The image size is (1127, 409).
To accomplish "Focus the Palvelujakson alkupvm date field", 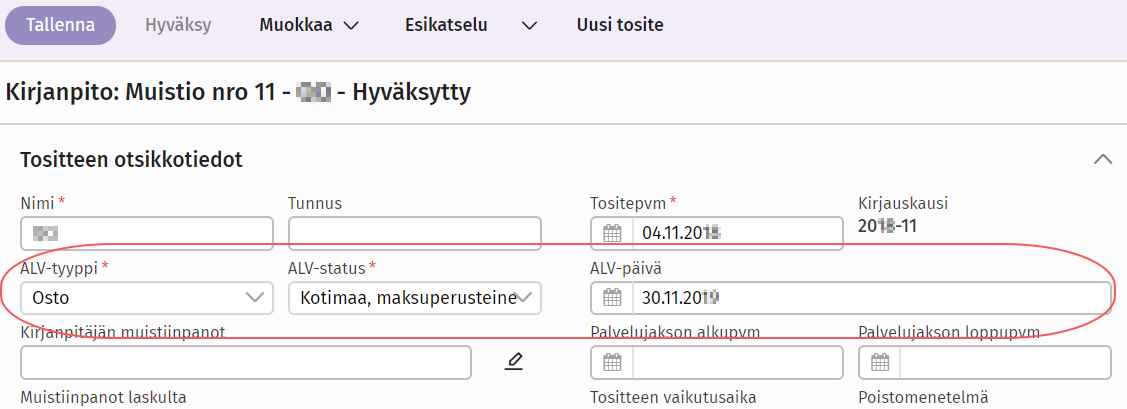I will coord(737,362).
